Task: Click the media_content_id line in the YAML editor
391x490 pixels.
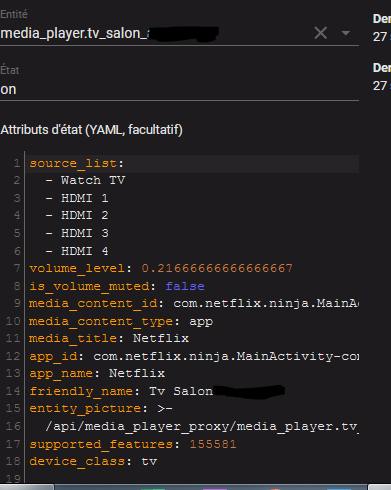Action: [x=194, y=304]
